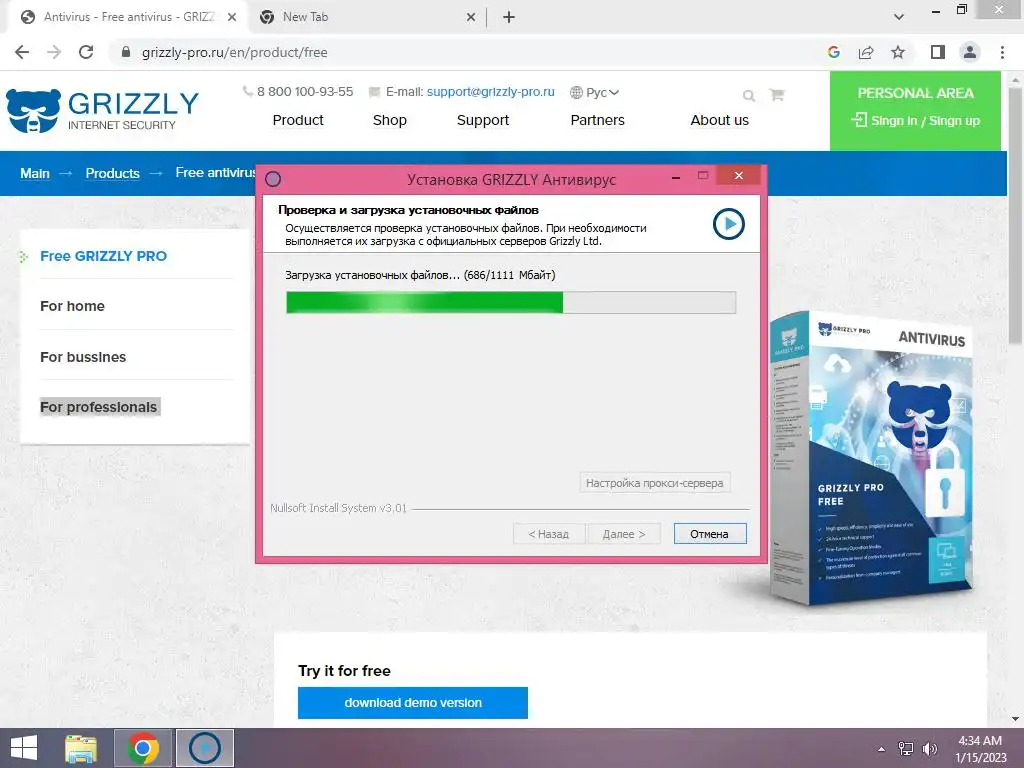The image size is (1024, 768).
Task: Select Free GRIZZLY PRO sidebar item
Action: [x=103, y=256]
